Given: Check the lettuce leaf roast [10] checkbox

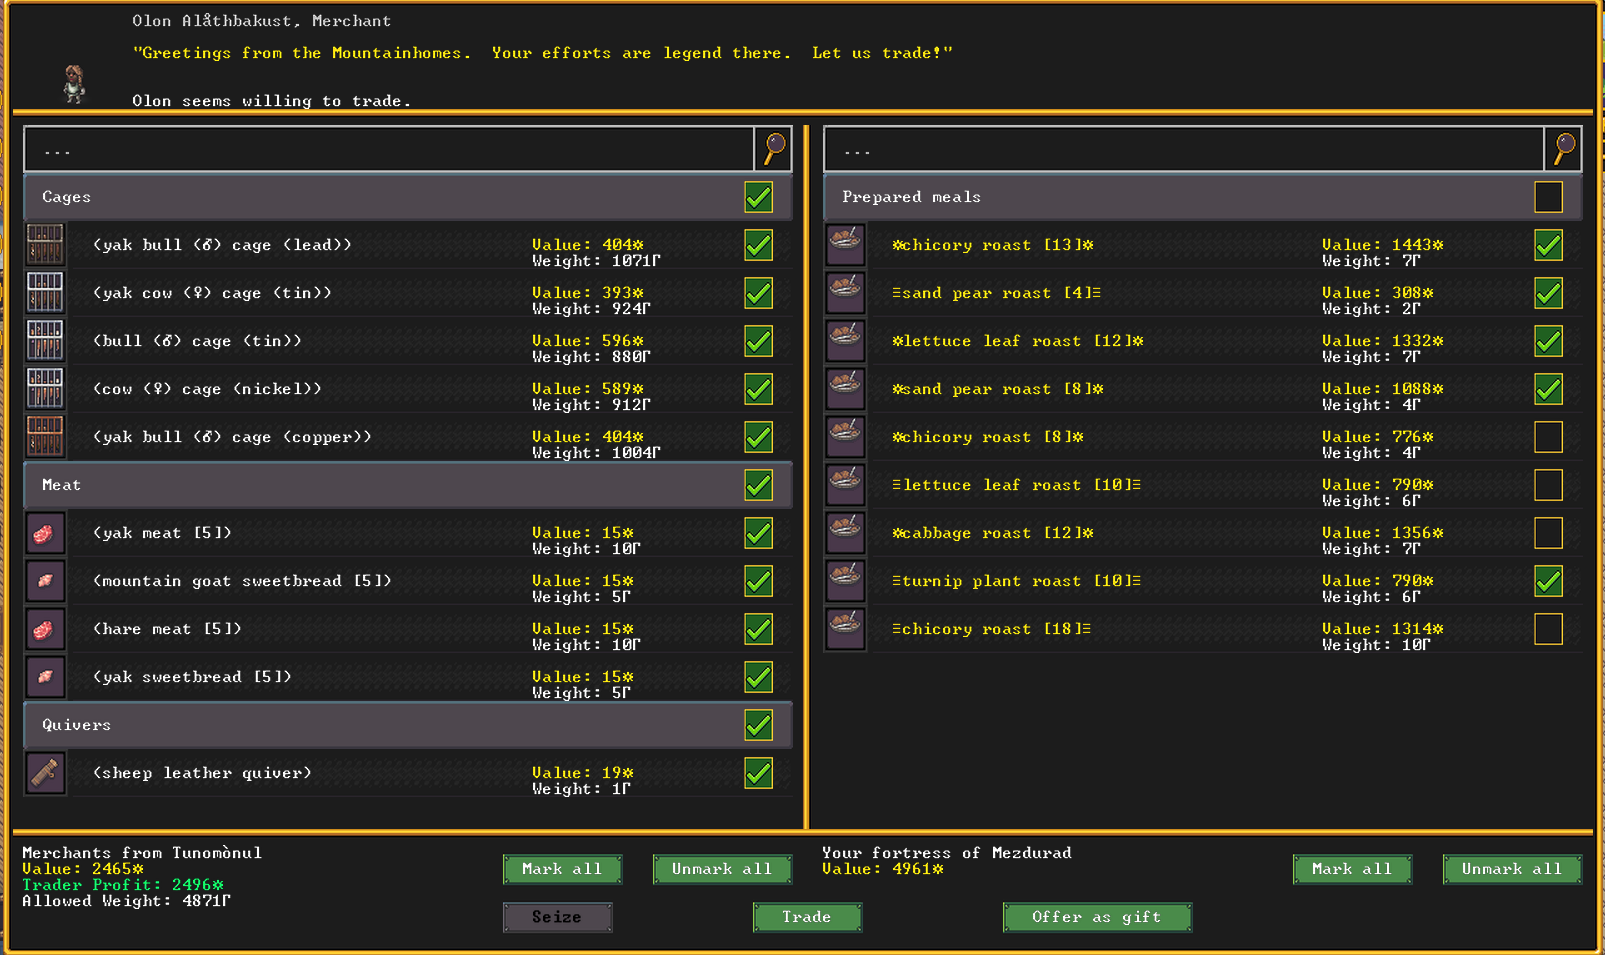Looking at the screenshot, I should [1548, 485].
